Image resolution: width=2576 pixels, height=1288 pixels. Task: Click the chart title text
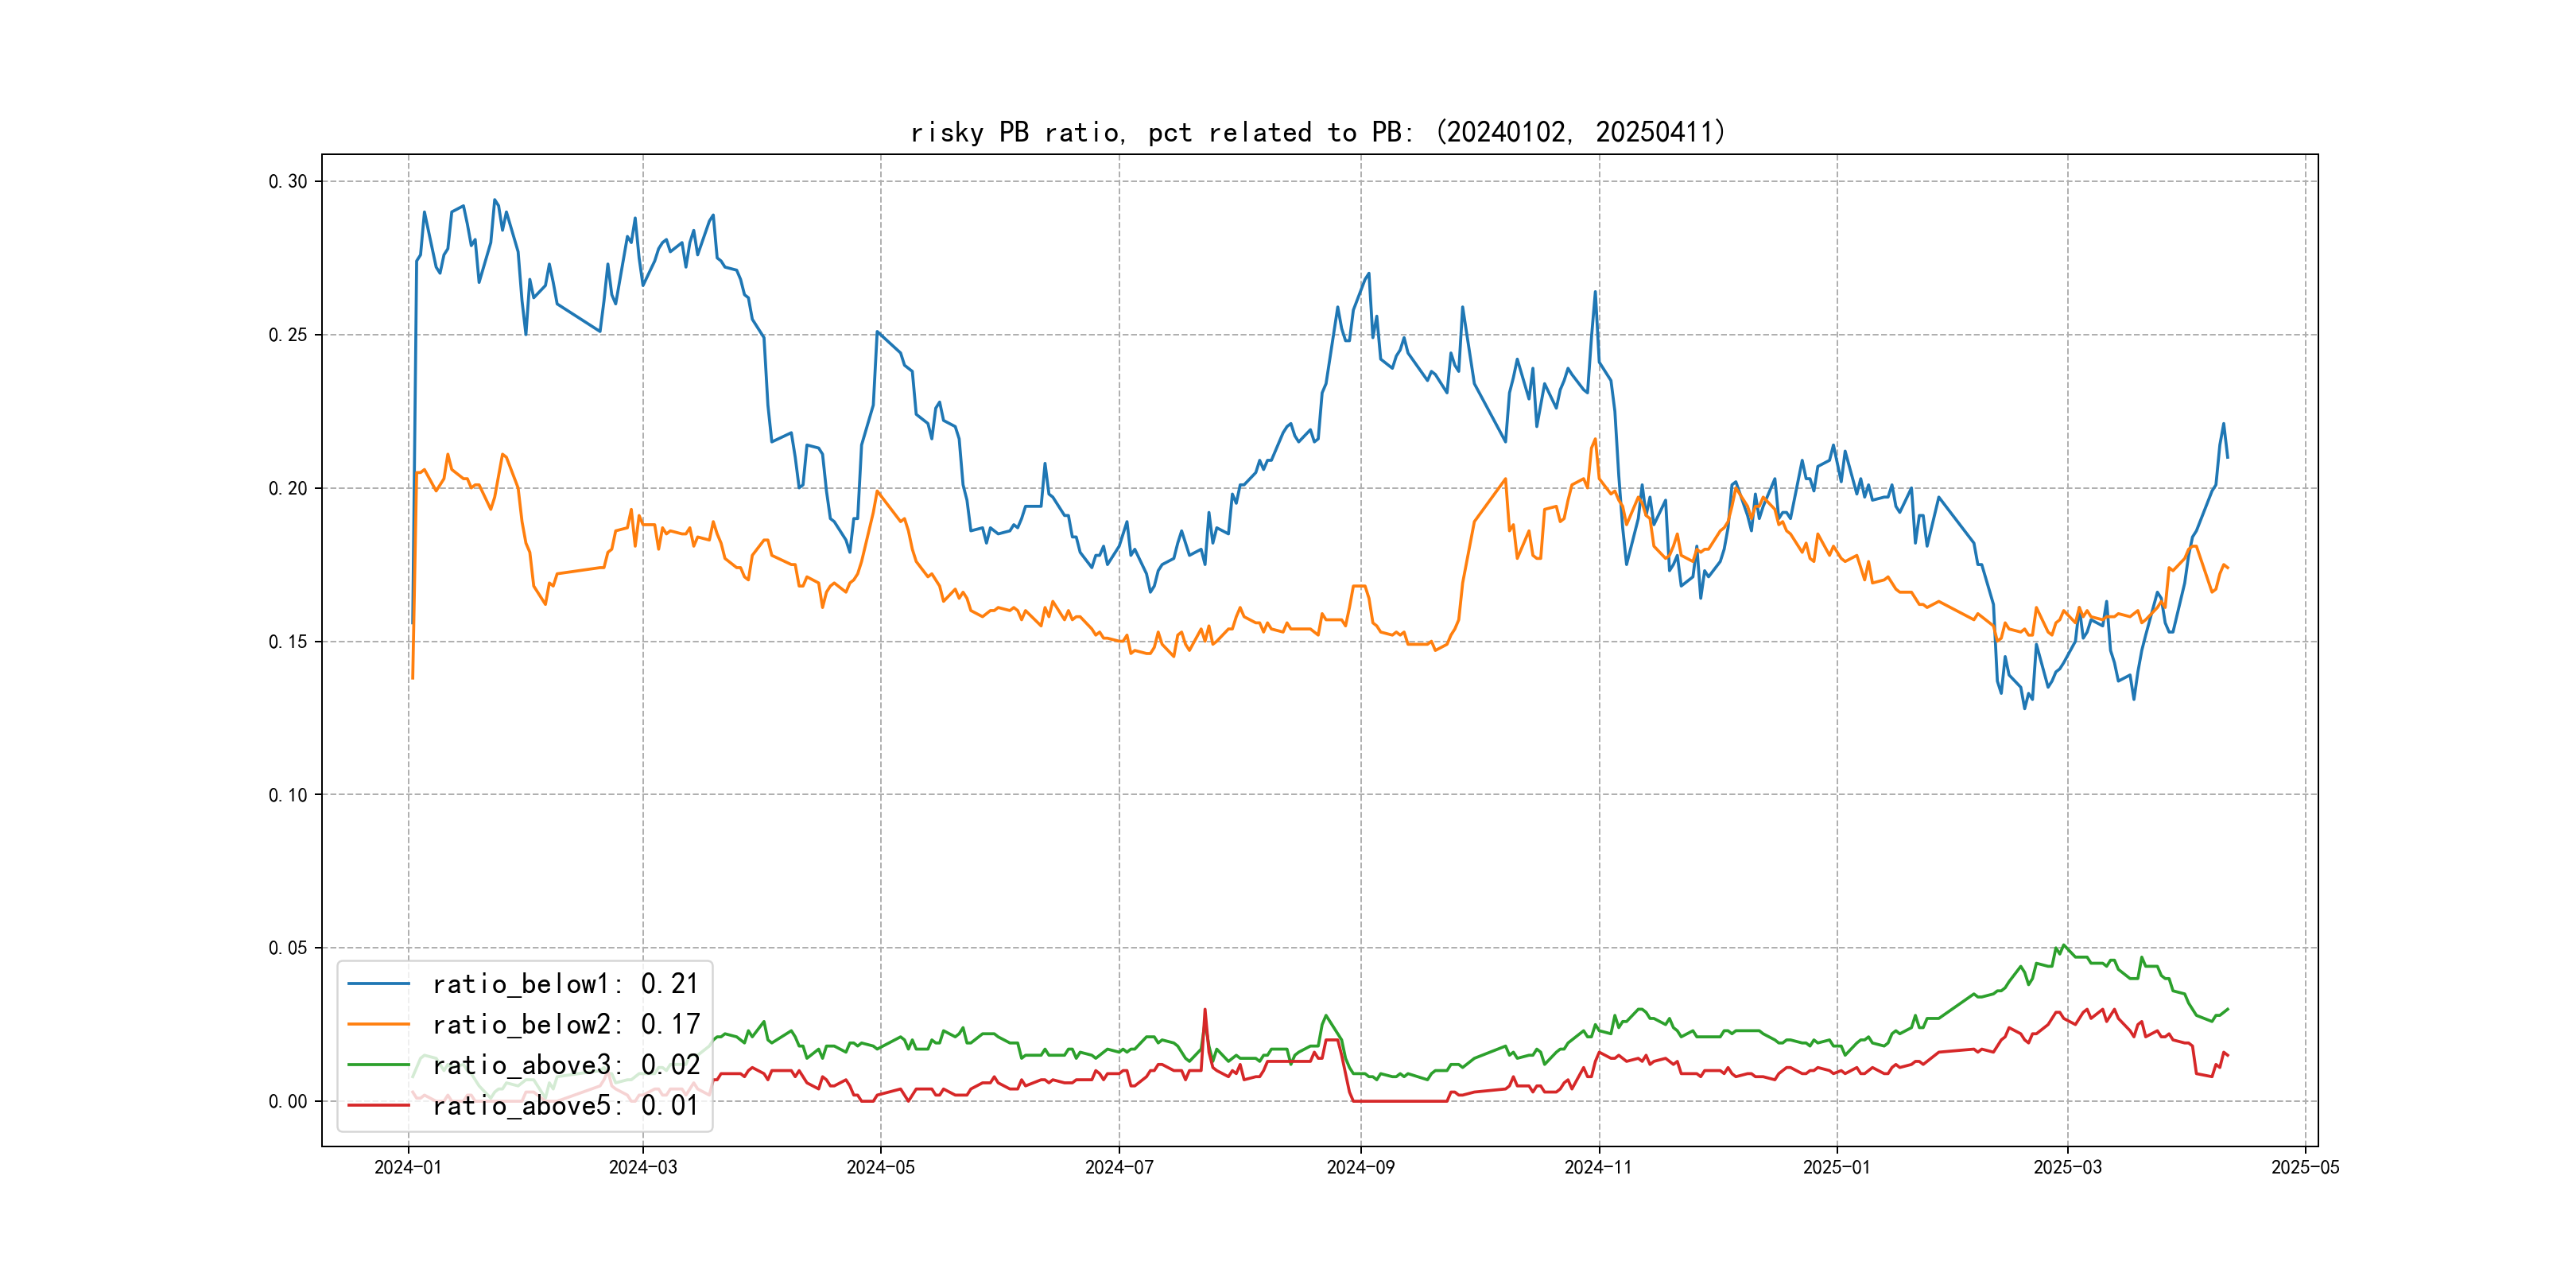[1318, 132]
